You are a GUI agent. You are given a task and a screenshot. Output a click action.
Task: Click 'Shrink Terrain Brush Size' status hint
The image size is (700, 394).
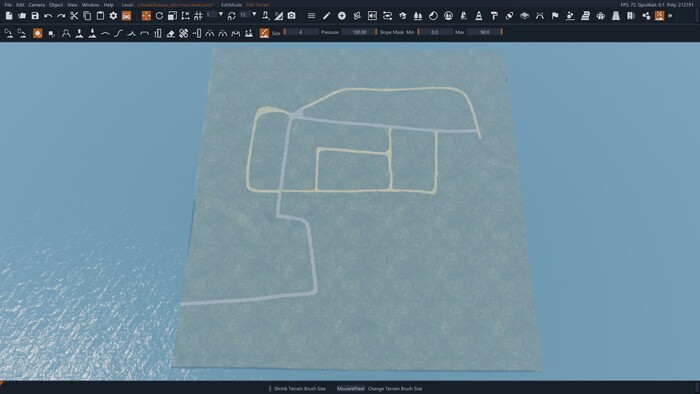tap(300, 389)
